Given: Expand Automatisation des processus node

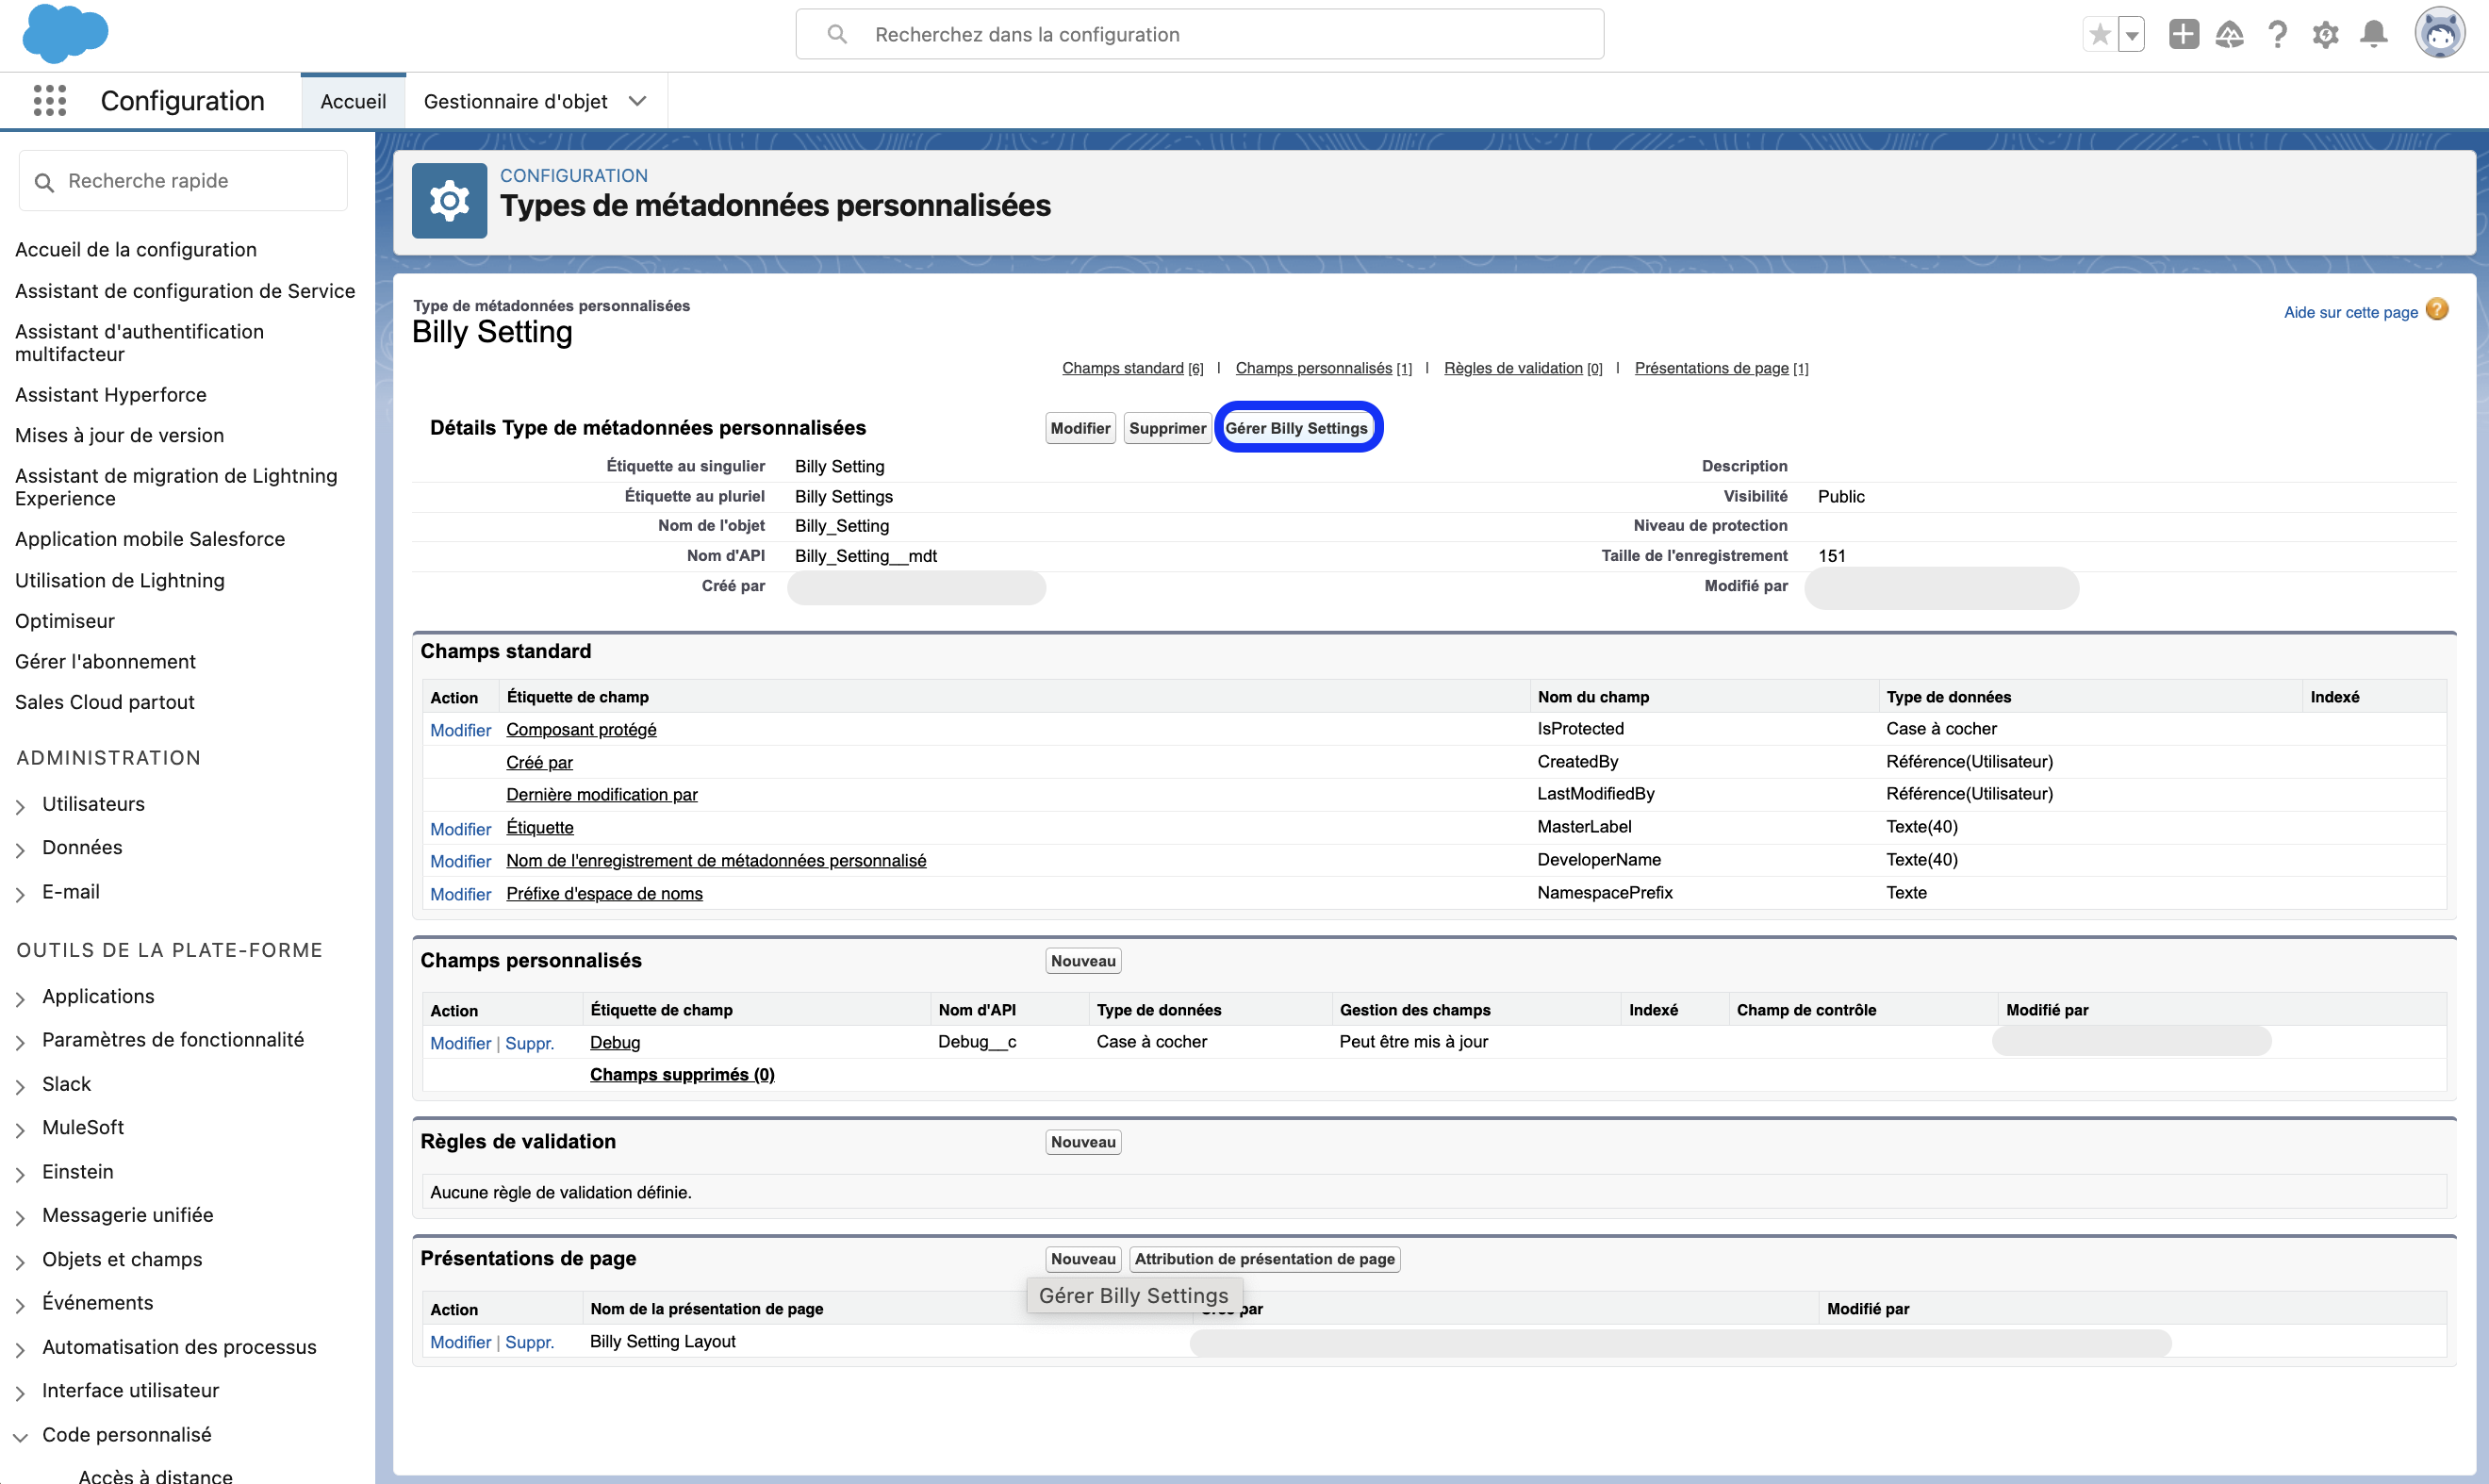Looking at the screenshot, I should coord(20,1349).
